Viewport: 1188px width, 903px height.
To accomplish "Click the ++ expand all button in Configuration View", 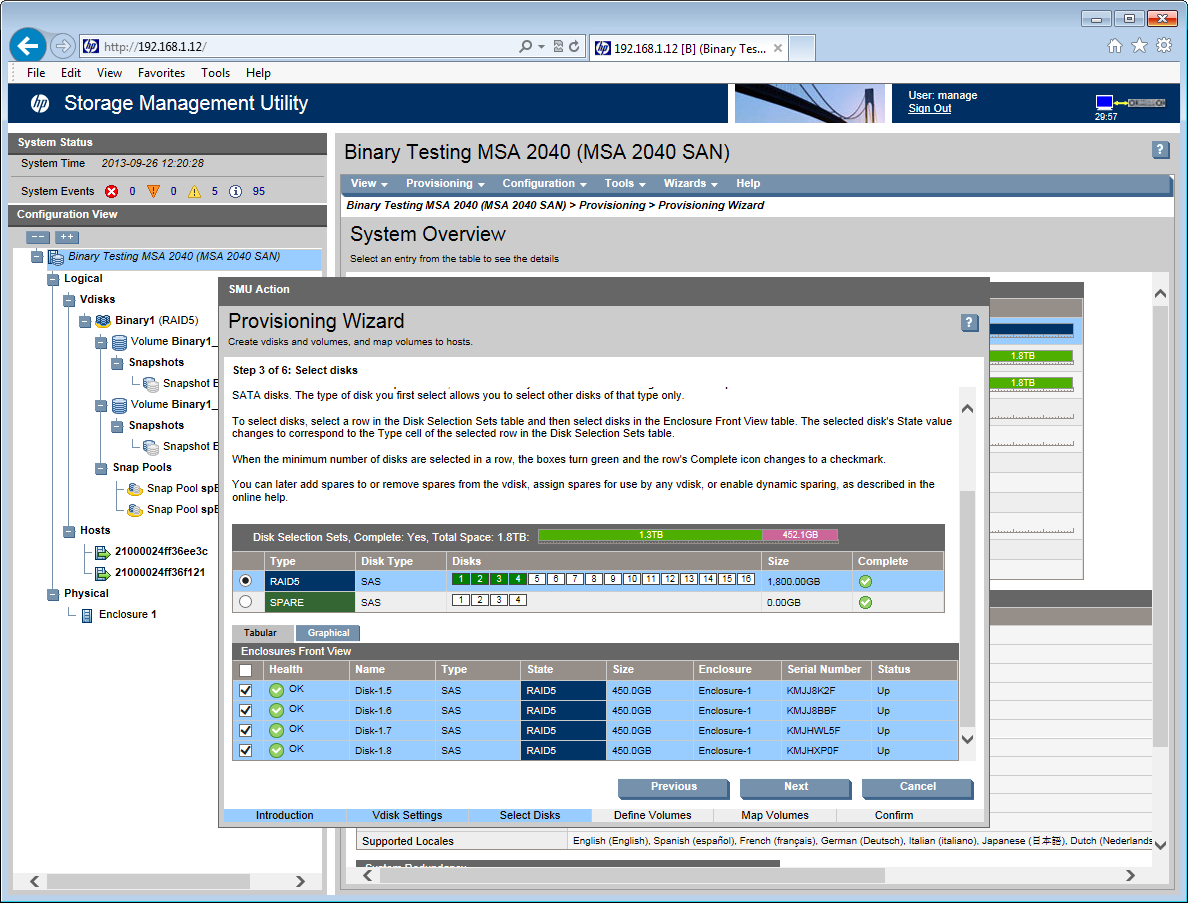I will [x=66, y=237].
